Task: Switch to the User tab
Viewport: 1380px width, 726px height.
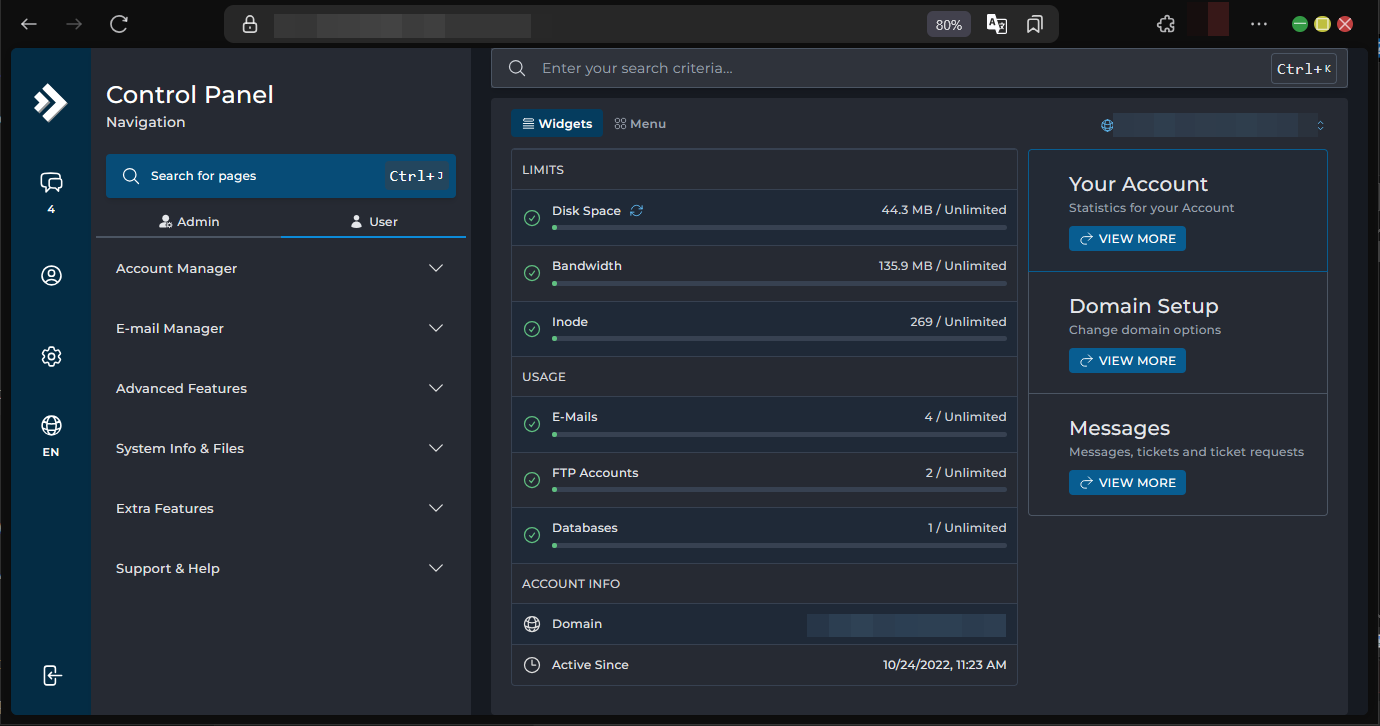Action: (374, 222)
